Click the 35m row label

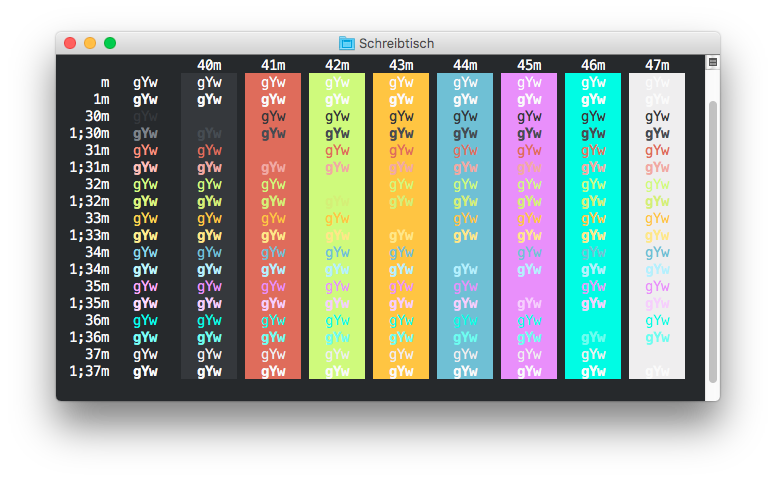point(97,286)
